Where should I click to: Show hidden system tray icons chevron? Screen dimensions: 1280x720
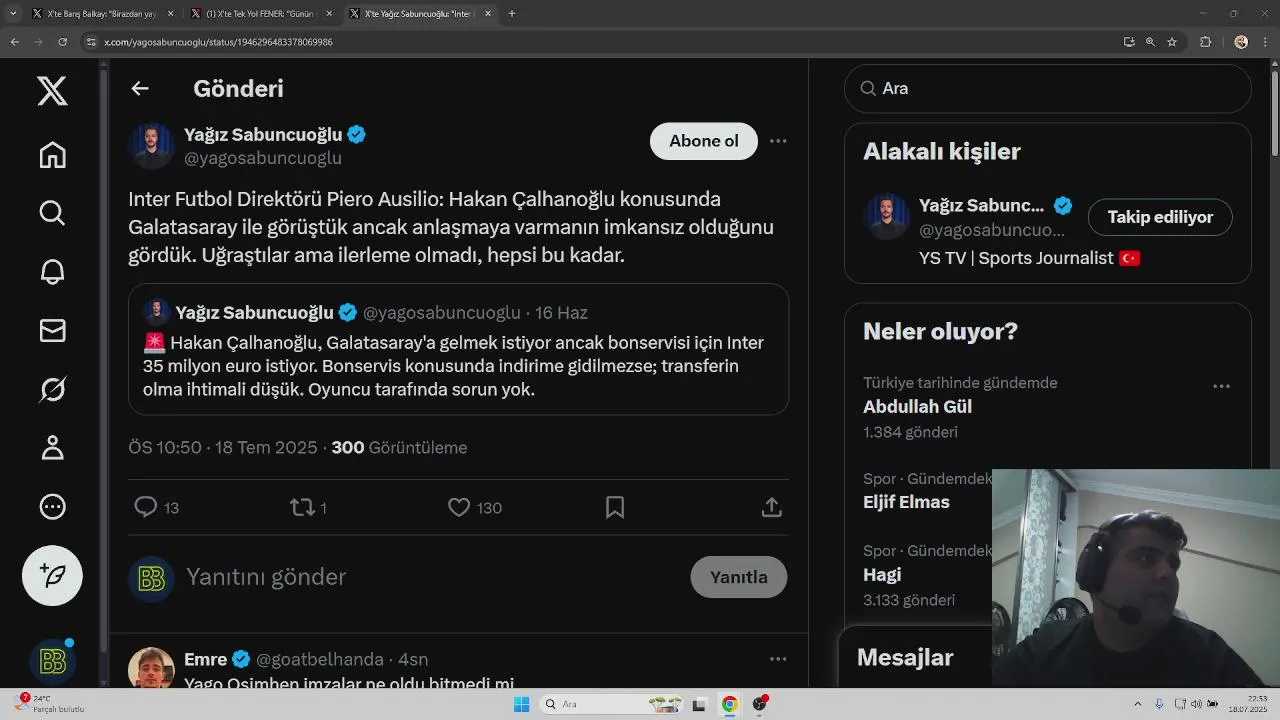click(x=1137, y=704)
